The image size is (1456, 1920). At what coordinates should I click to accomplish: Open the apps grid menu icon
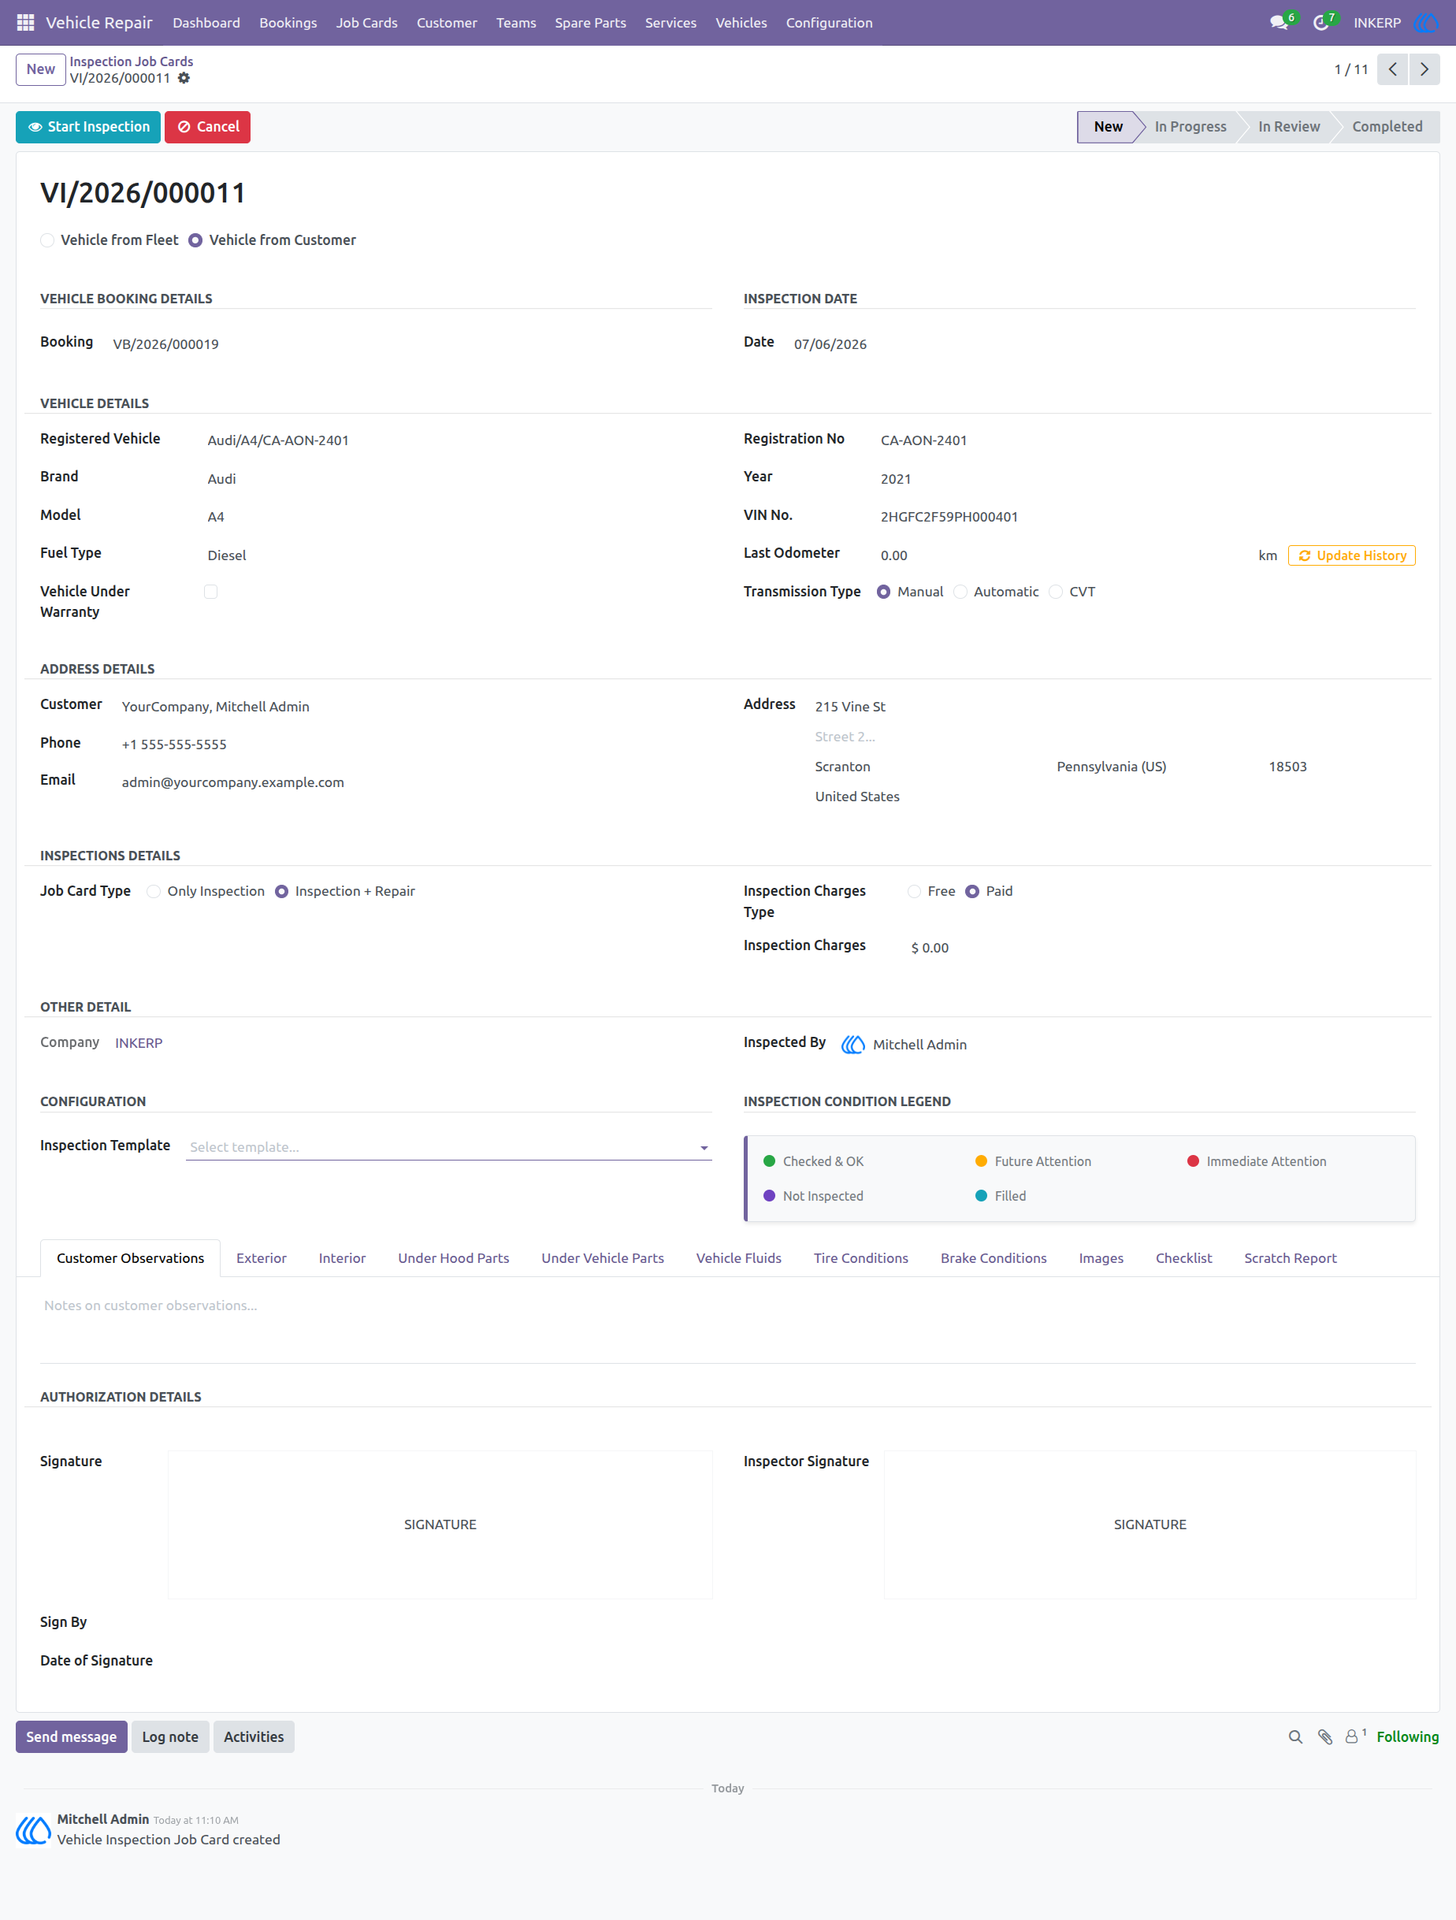coord(26,22)
